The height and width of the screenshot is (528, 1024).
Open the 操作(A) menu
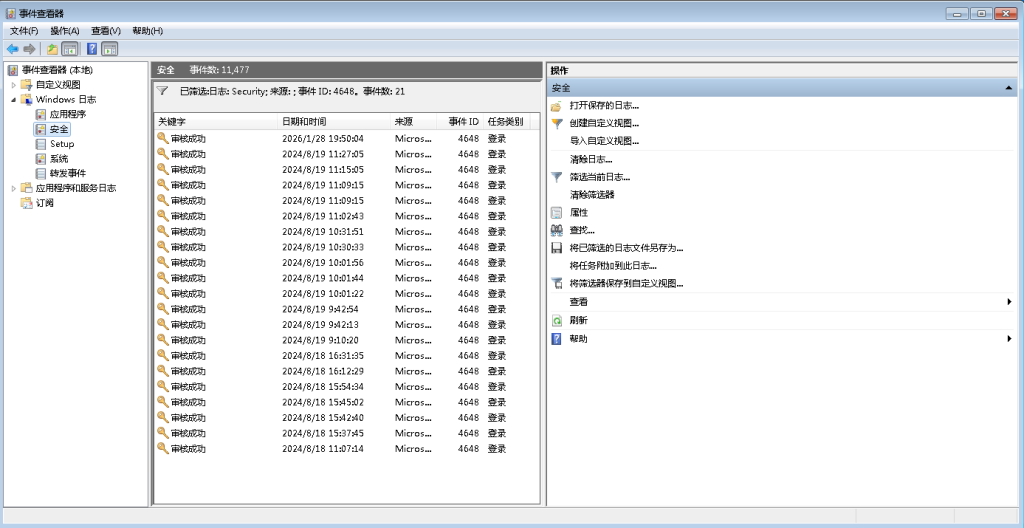[65, 31]
